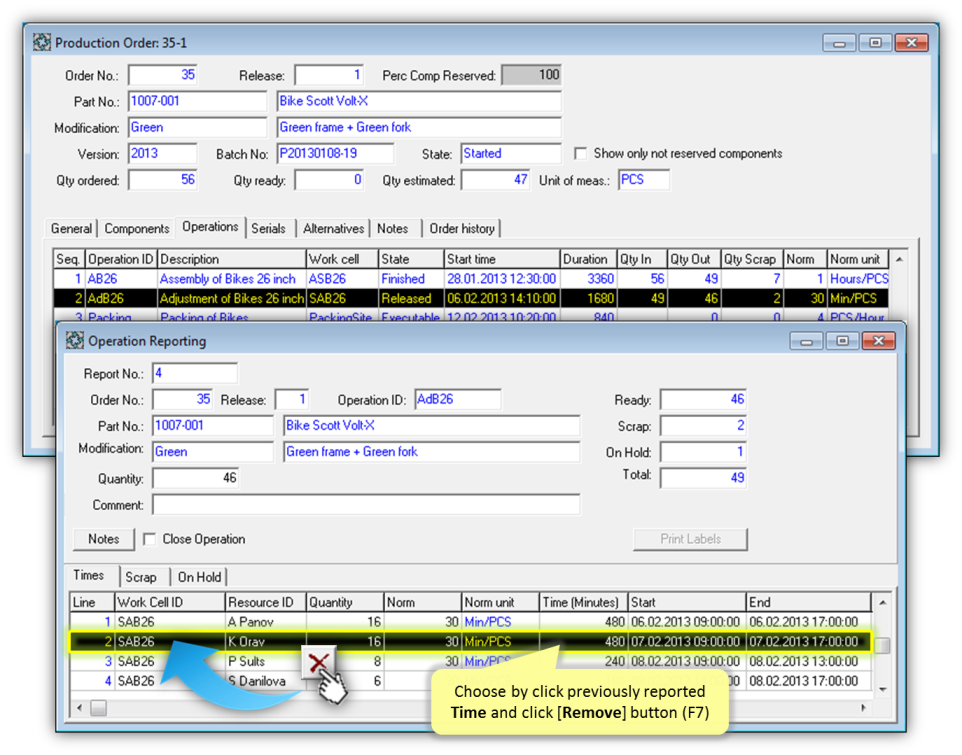This screenshot has width=962, height=755.
Task: Click the Qty ordered field
Action: 163,180
